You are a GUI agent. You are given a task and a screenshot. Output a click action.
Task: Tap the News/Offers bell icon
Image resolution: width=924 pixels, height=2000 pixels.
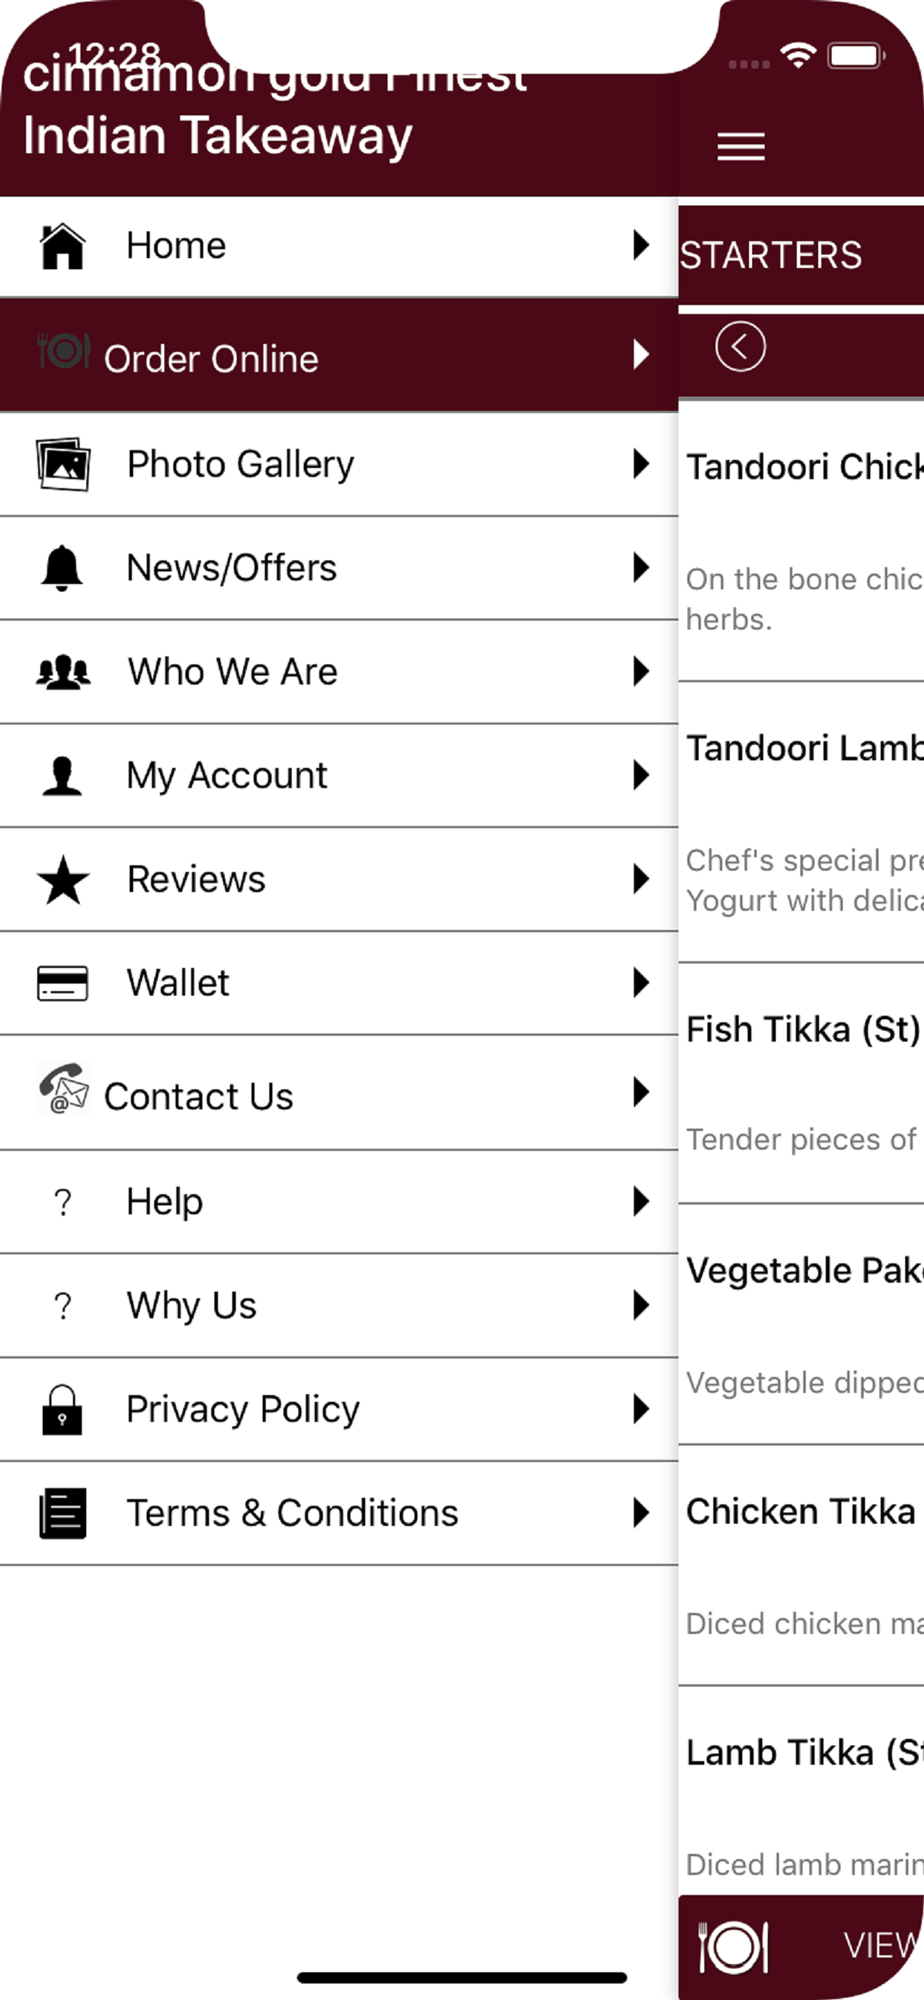tap(62, 568)
